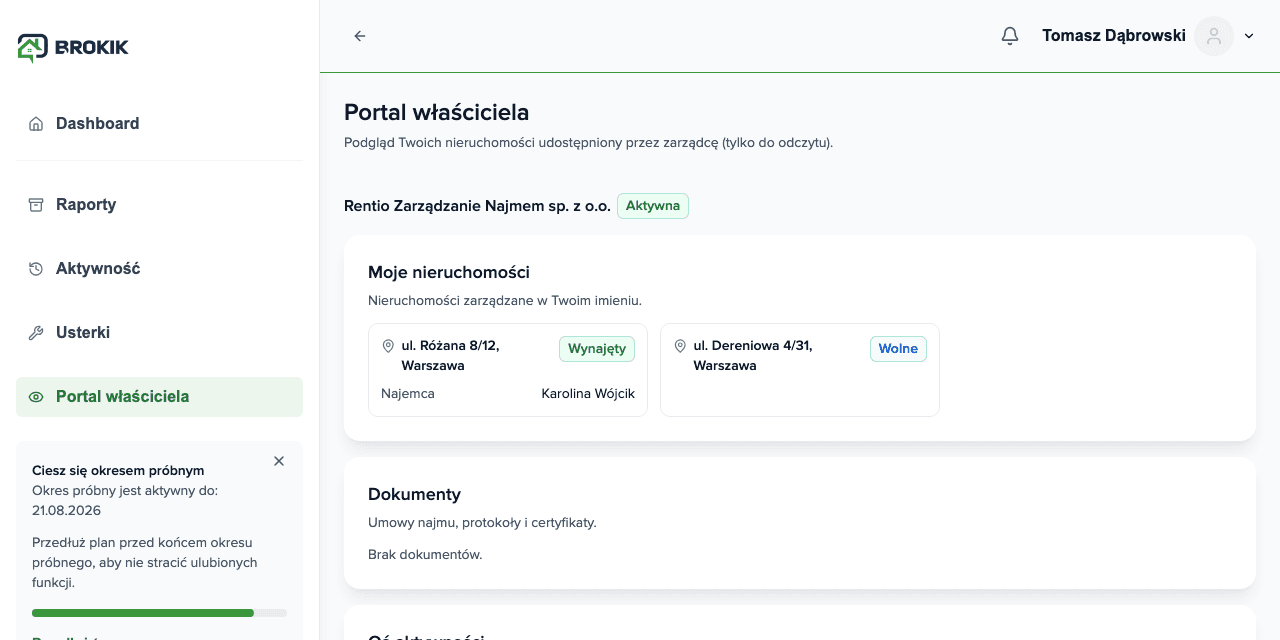Click the Dashboard home icon
The height and width of the screenshot is (640, 1280).
(36, 124)
